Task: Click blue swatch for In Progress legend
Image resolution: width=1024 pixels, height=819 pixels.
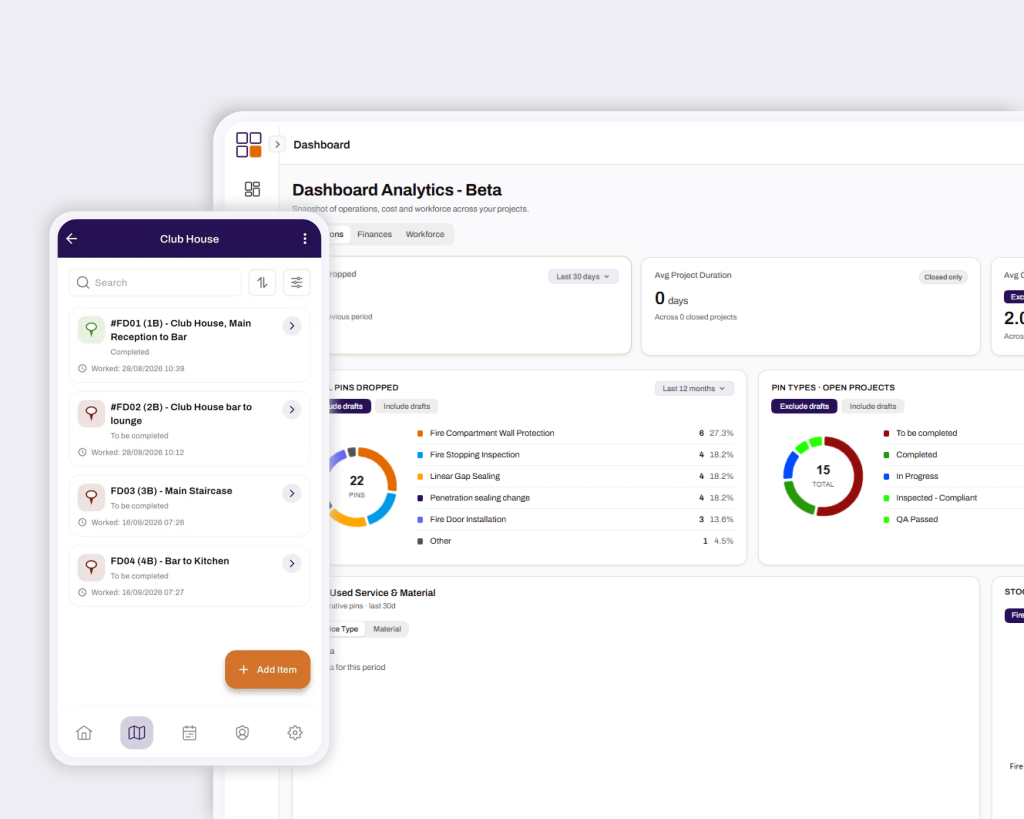Action: (886, 477)
